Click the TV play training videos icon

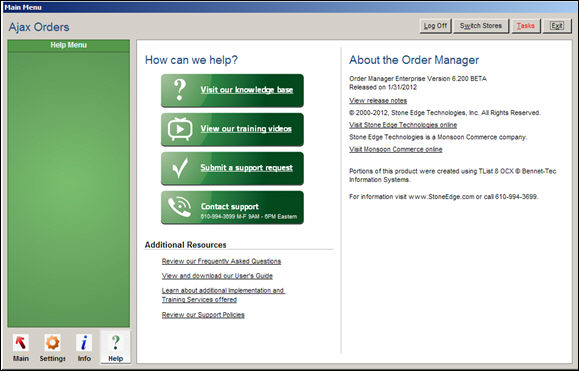click(x=180, y=129)
